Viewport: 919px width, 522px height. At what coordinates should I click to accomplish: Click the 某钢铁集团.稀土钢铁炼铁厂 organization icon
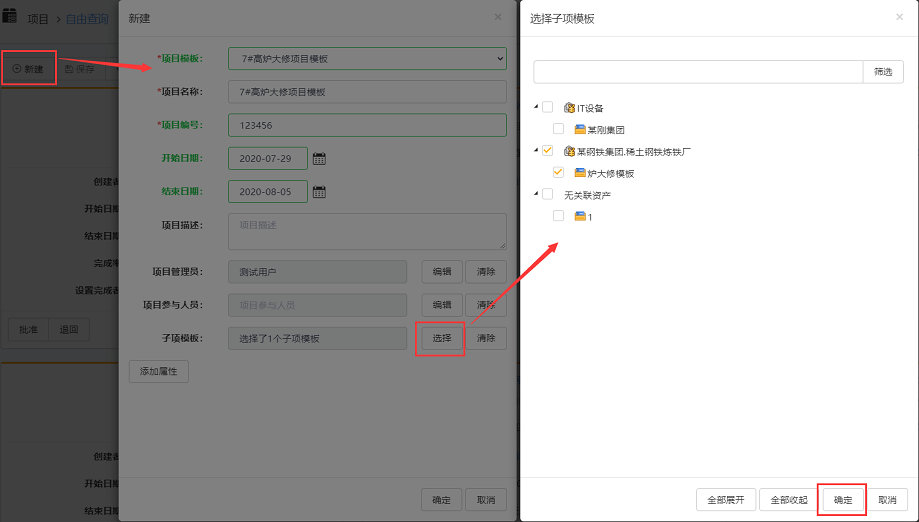click(569, 151)
